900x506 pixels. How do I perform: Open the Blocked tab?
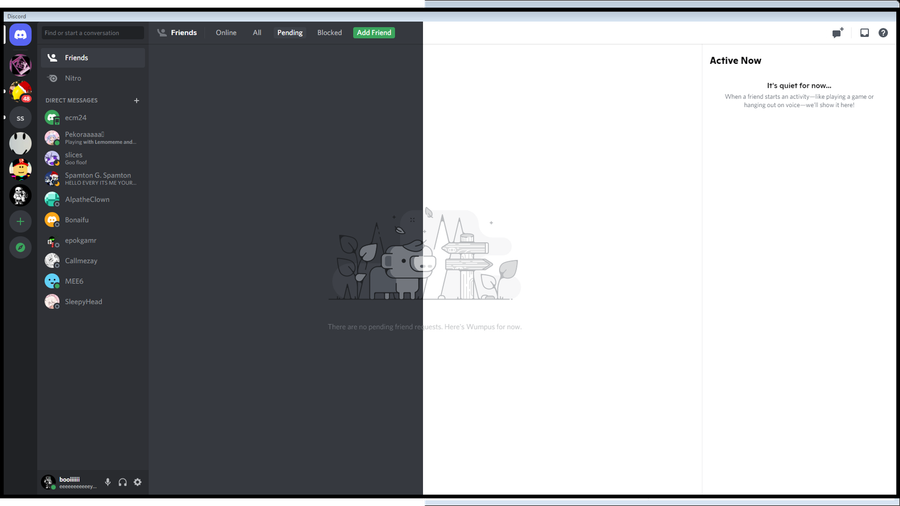click(329, 33)
